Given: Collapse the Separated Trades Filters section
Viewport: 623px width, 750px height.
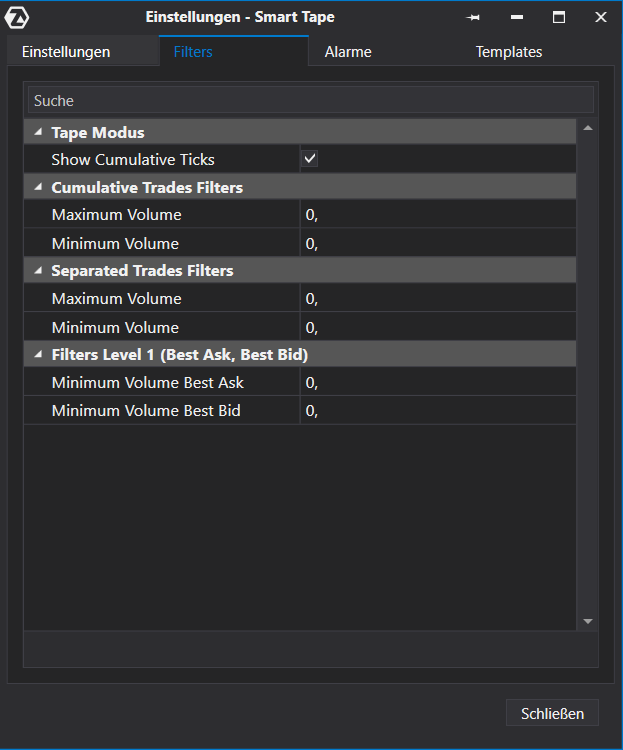Looking at the screenshot, I should (x=38, y=270).
